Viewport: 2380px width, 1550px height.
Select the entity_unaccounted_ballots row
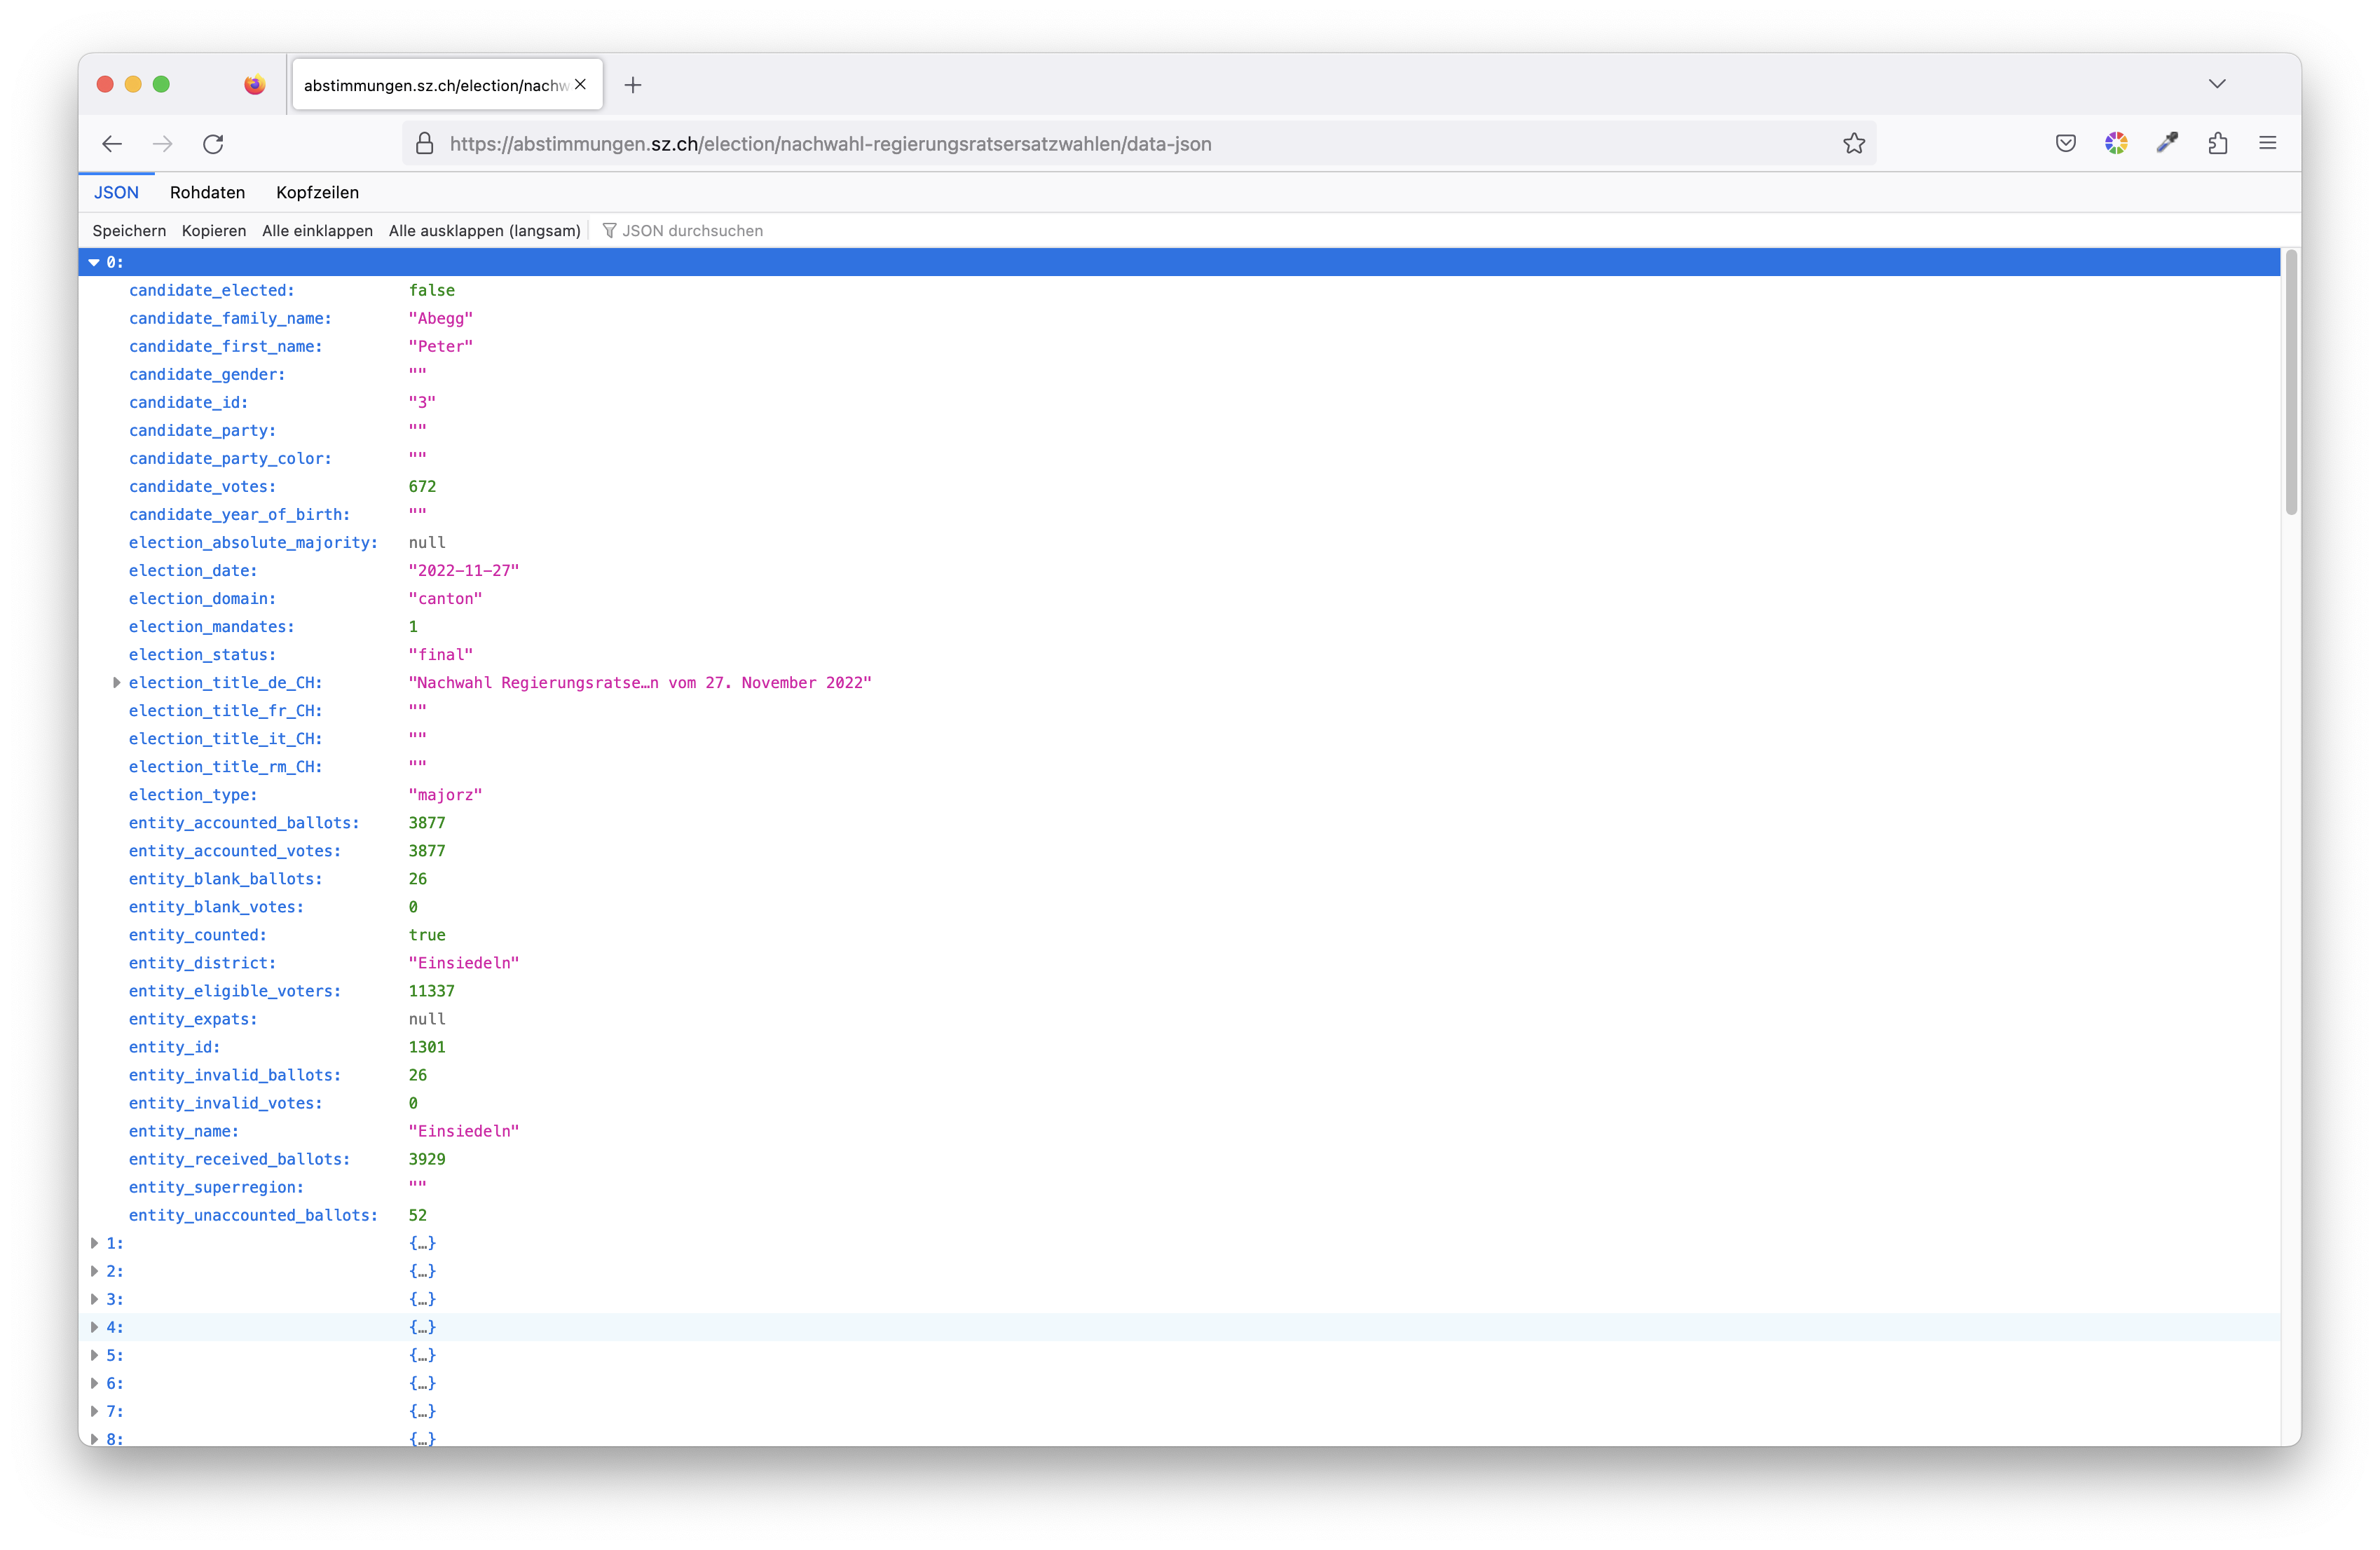(x=1179, y=1215)
